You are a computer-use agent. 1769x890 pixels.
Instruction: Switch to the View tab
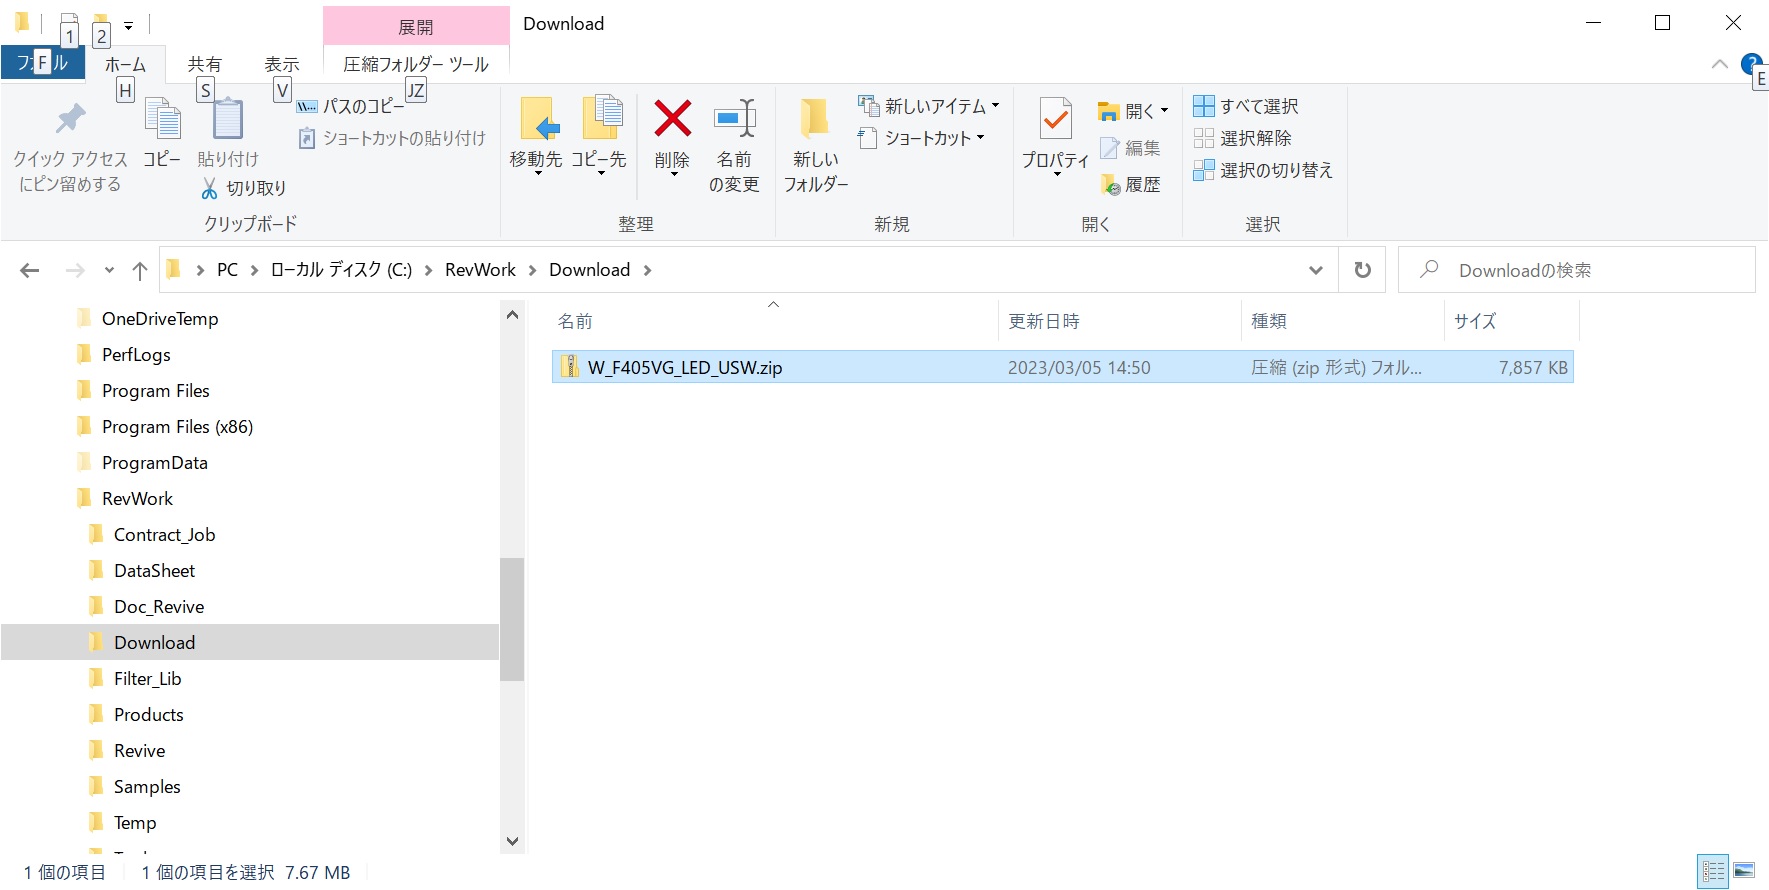pos(282,64)
